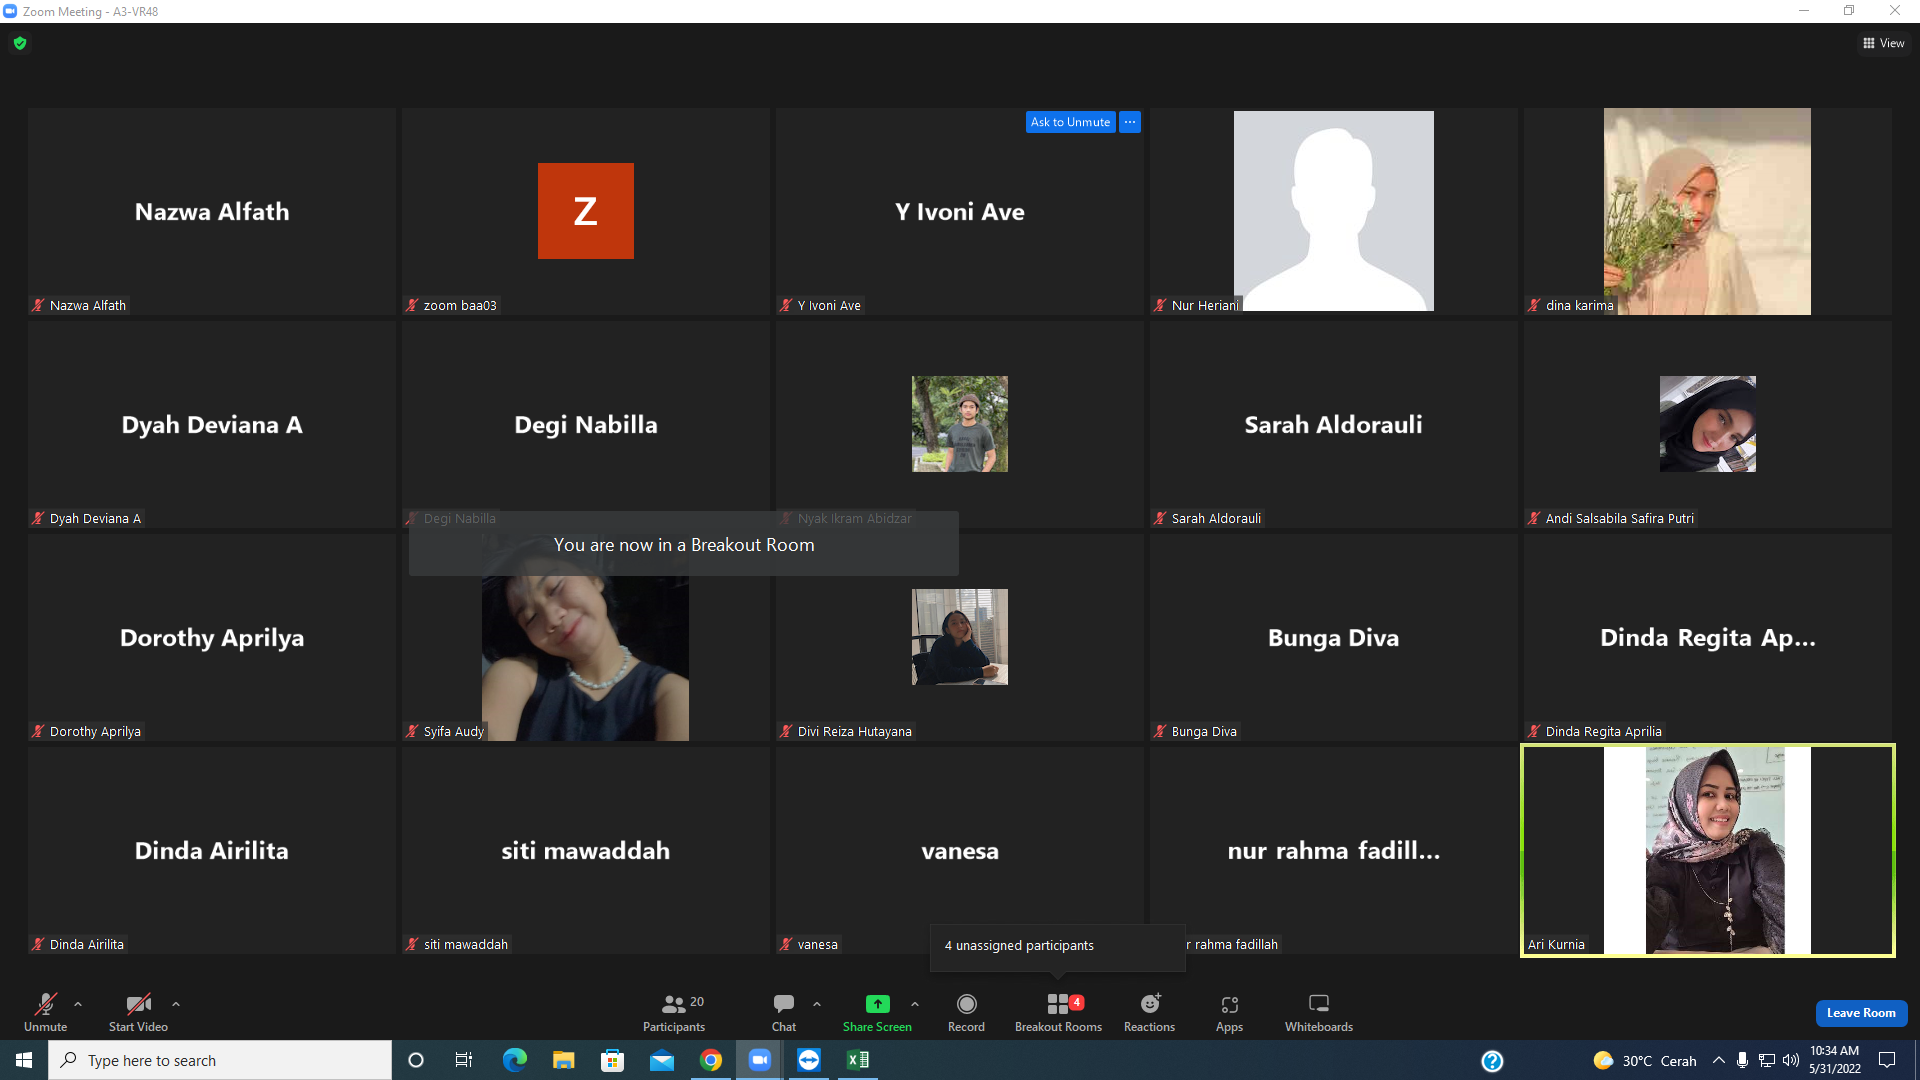
Task: Select Divi Reiza Hutayana's photo
Action: pos(960,637)
